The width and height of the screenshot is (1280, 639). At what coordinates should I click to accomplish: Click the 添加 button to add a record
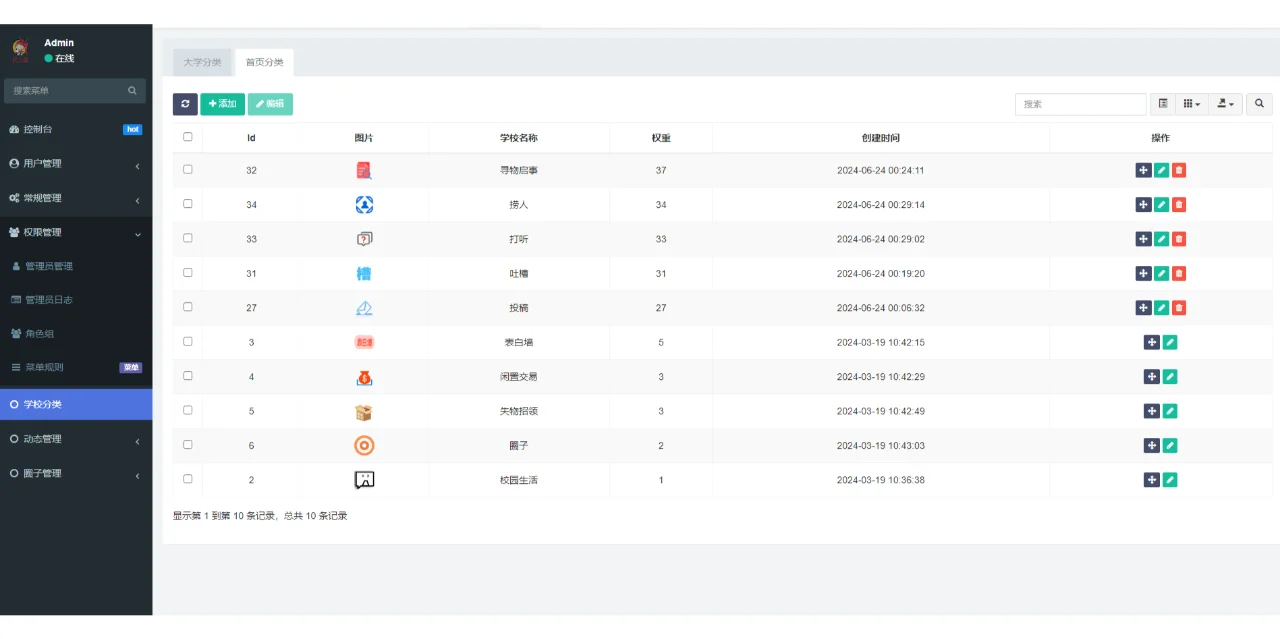tap(221, 103)
